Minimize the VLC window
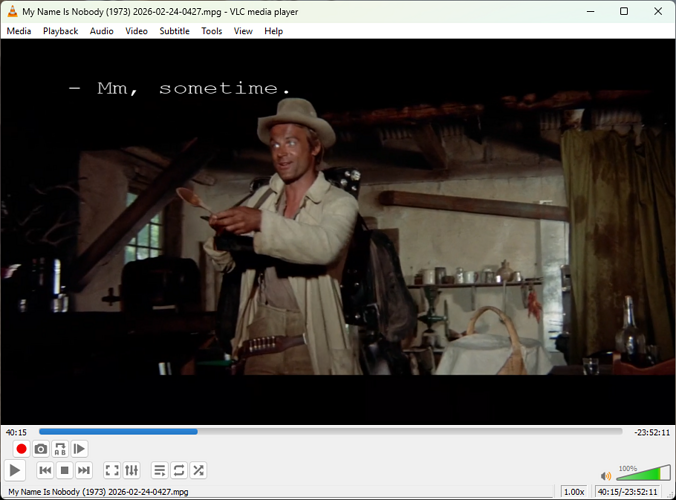This screenshot has width=676, height=500. [591, 12]
